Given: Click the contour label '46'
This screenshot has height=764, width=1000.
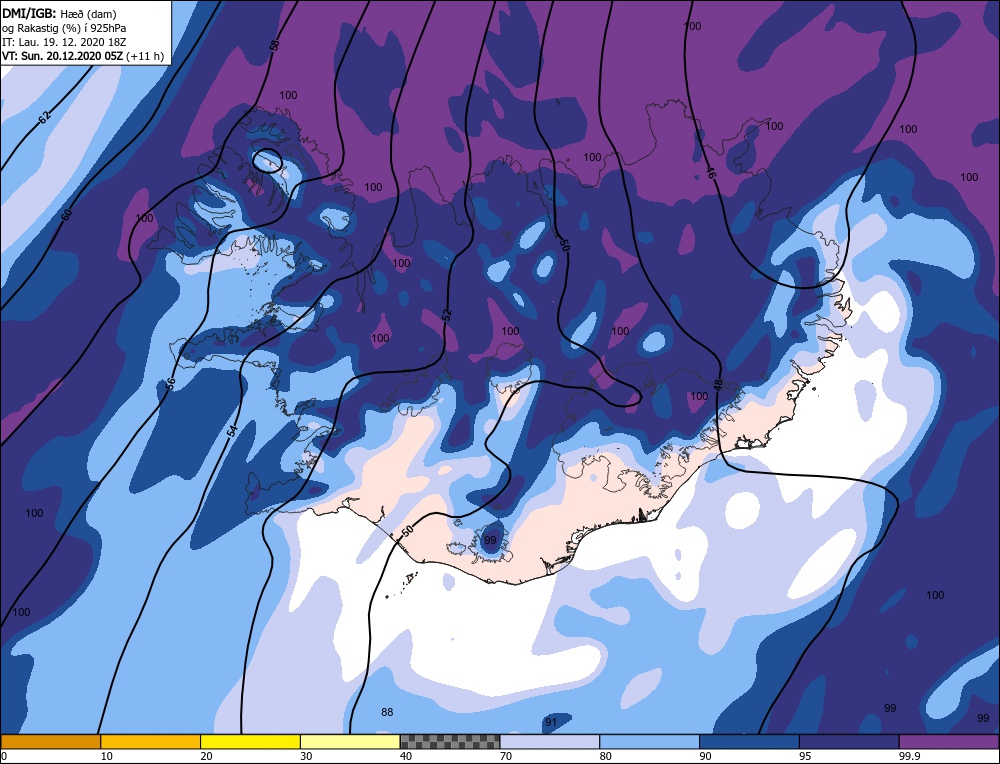Looking at the screenshot, I should [x=711, y=172].
